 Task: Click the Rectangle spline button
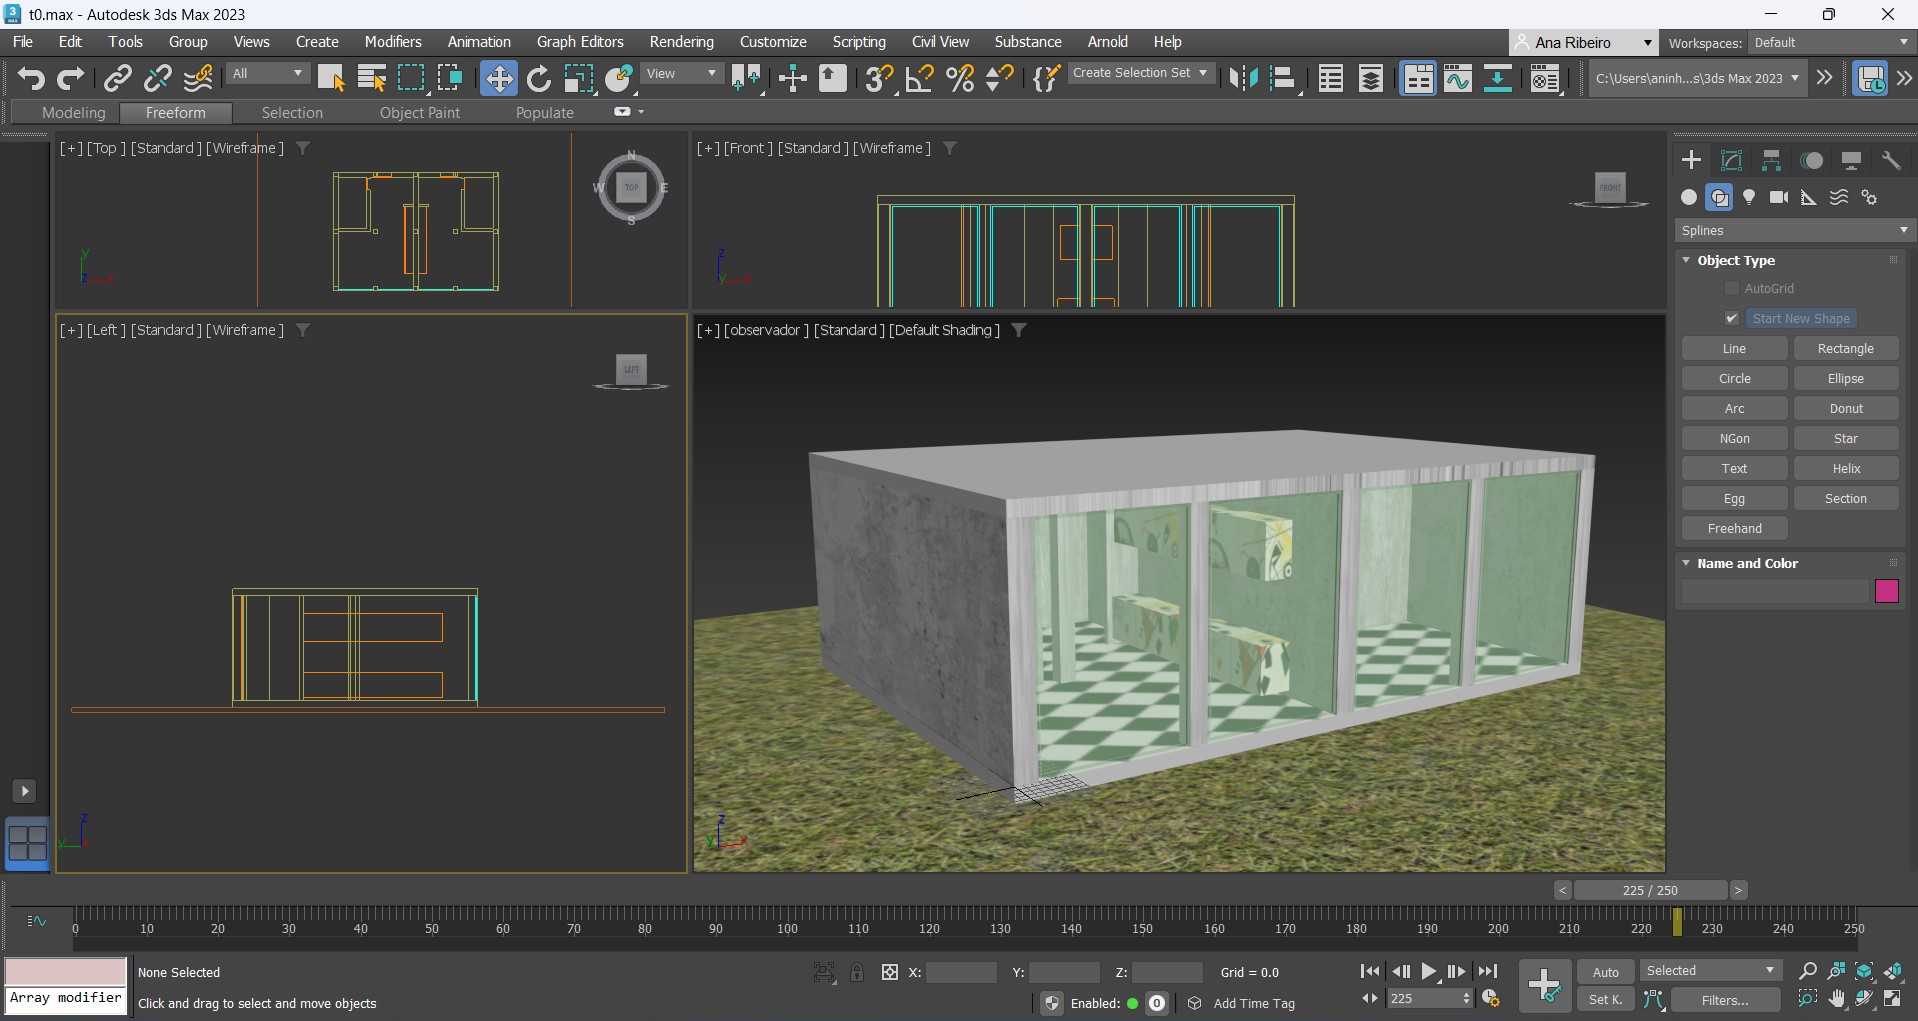[1845, 348]
